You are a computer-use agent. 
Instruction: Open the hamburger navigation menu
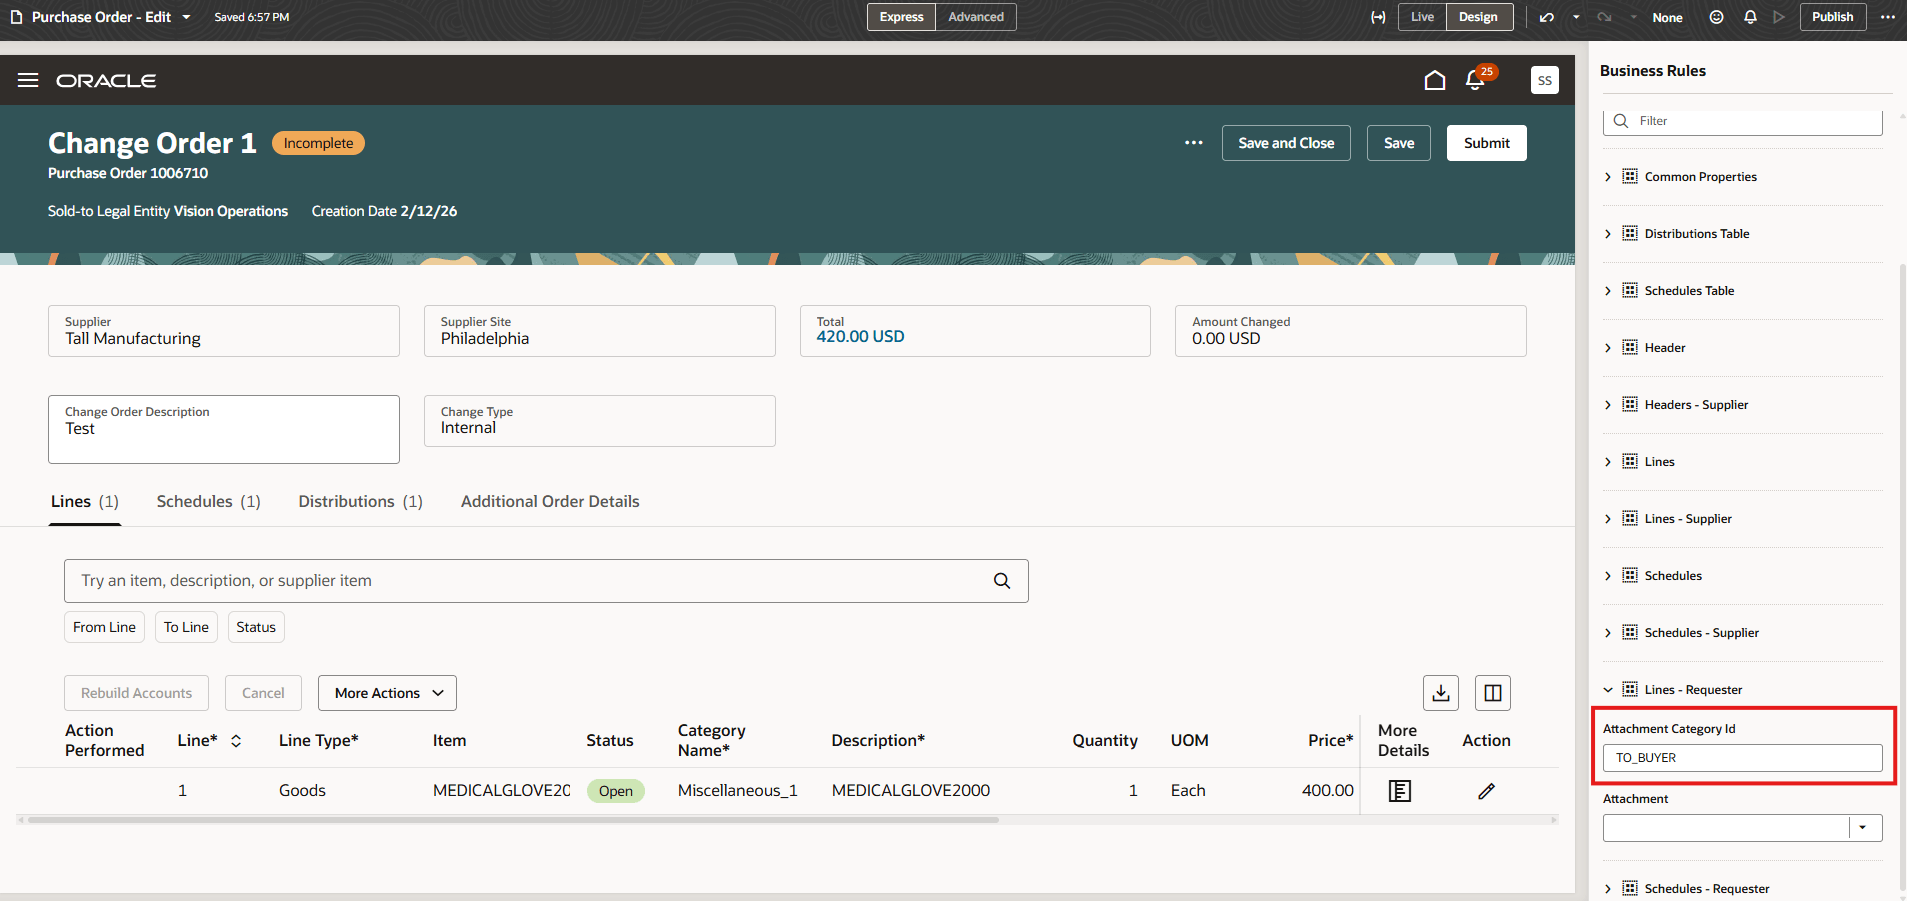click(27, 80)
